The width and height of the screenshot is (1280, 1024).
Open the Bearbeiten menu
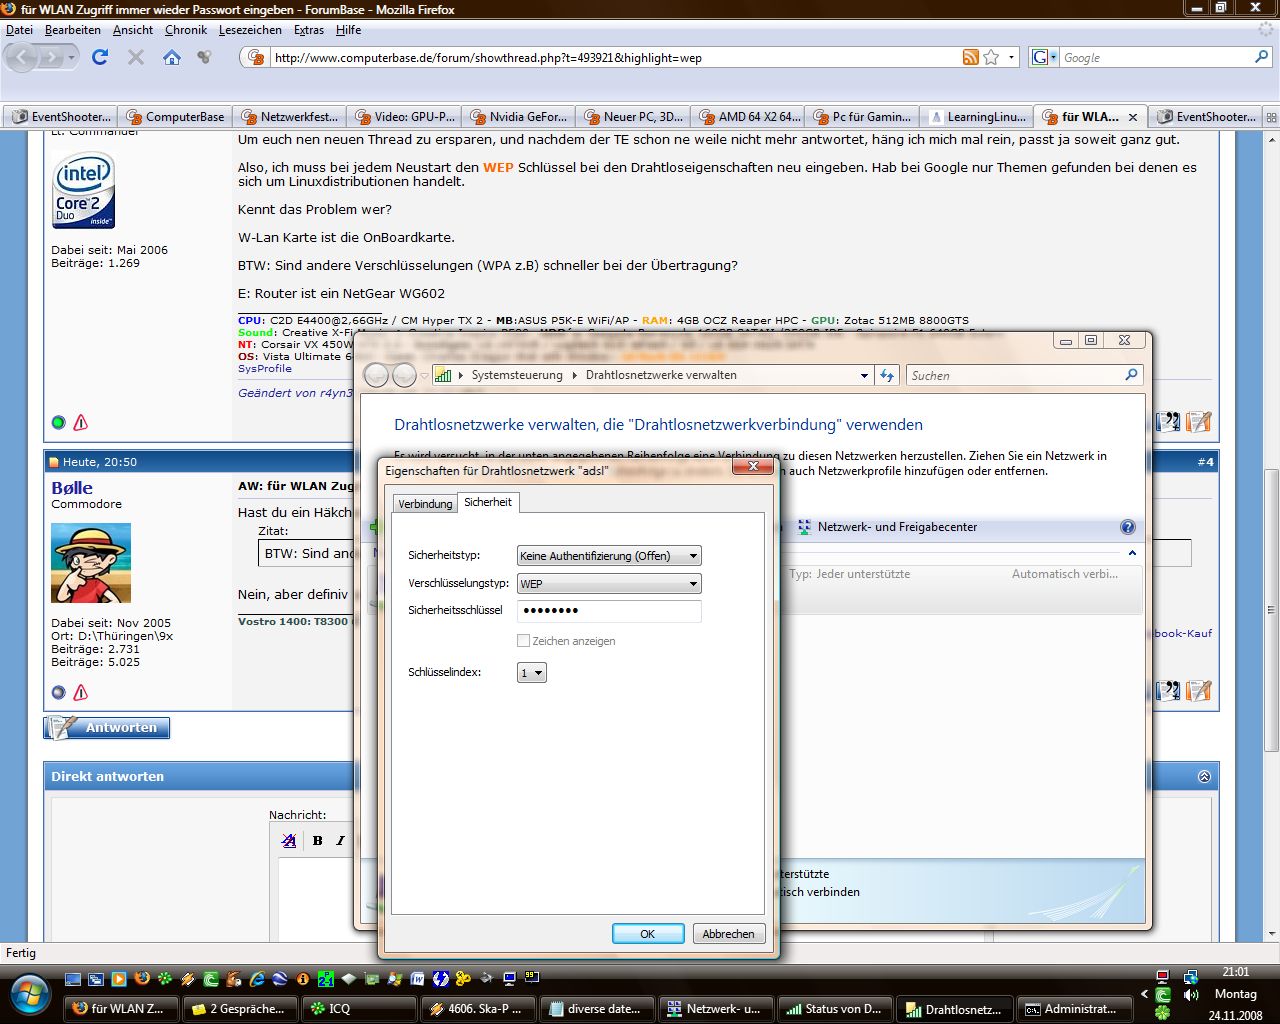click(x=73, y=30)
